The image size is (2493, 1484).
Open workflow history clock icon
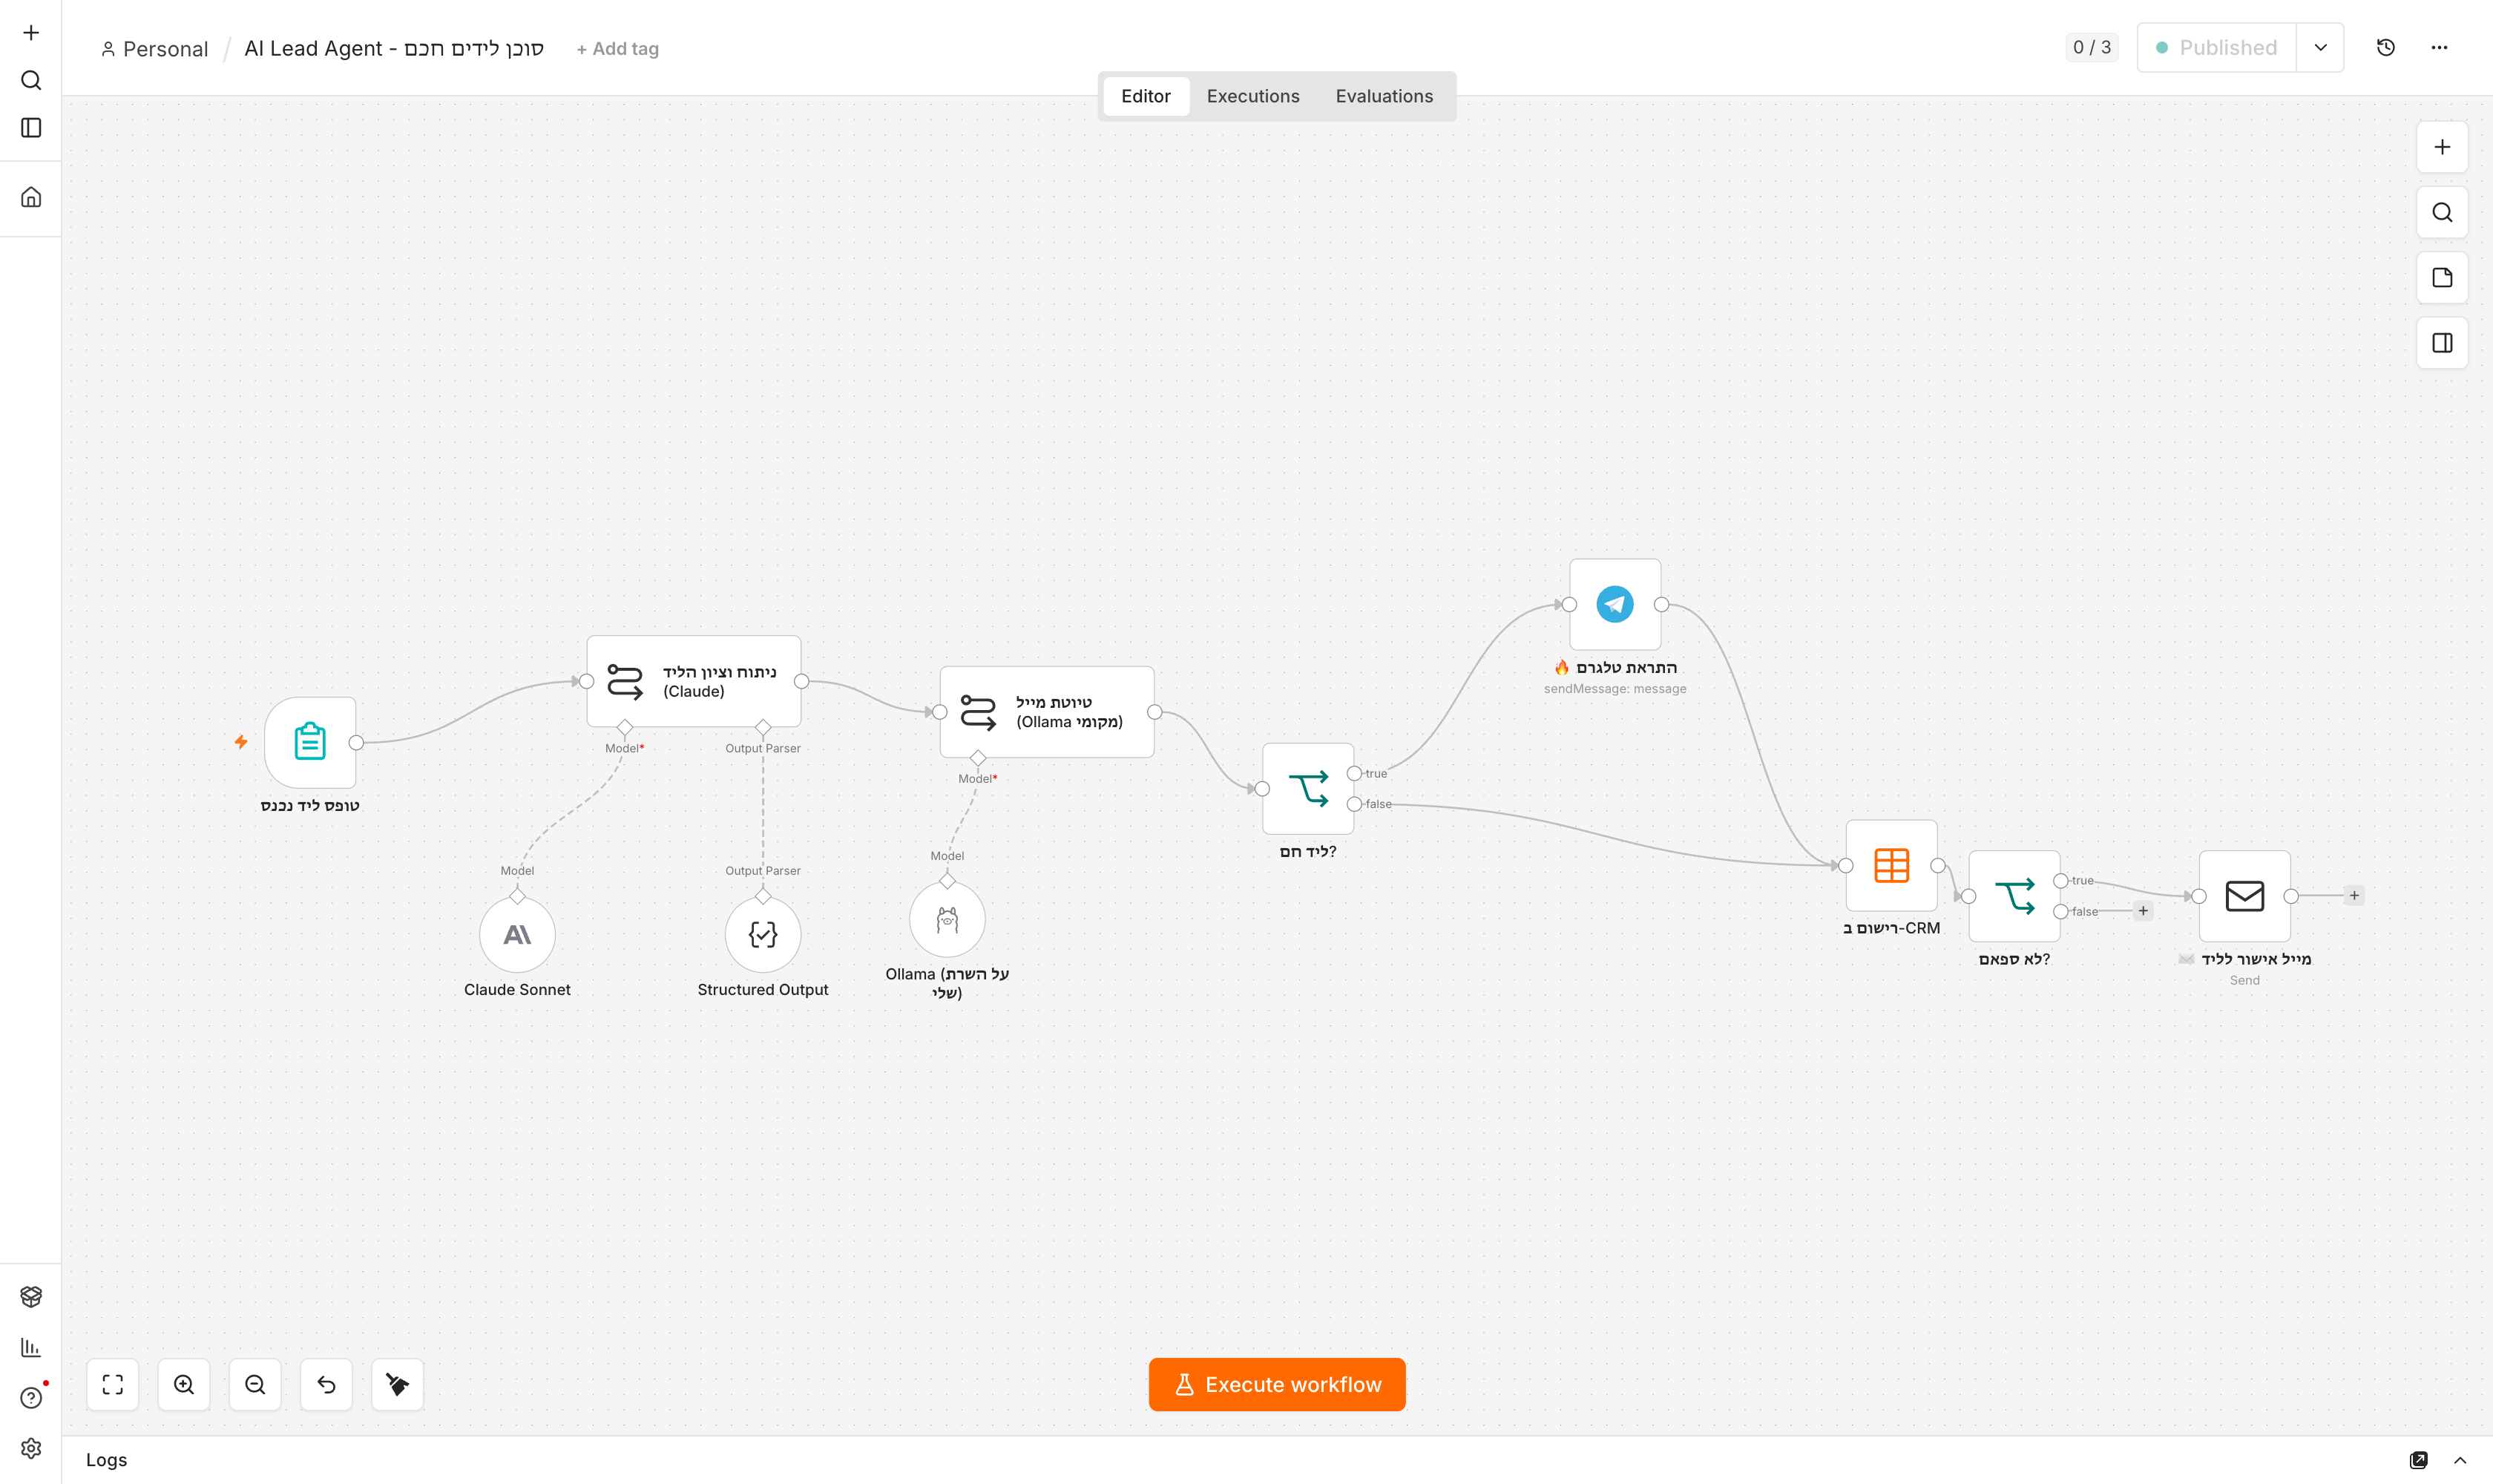pos(2386,47)
